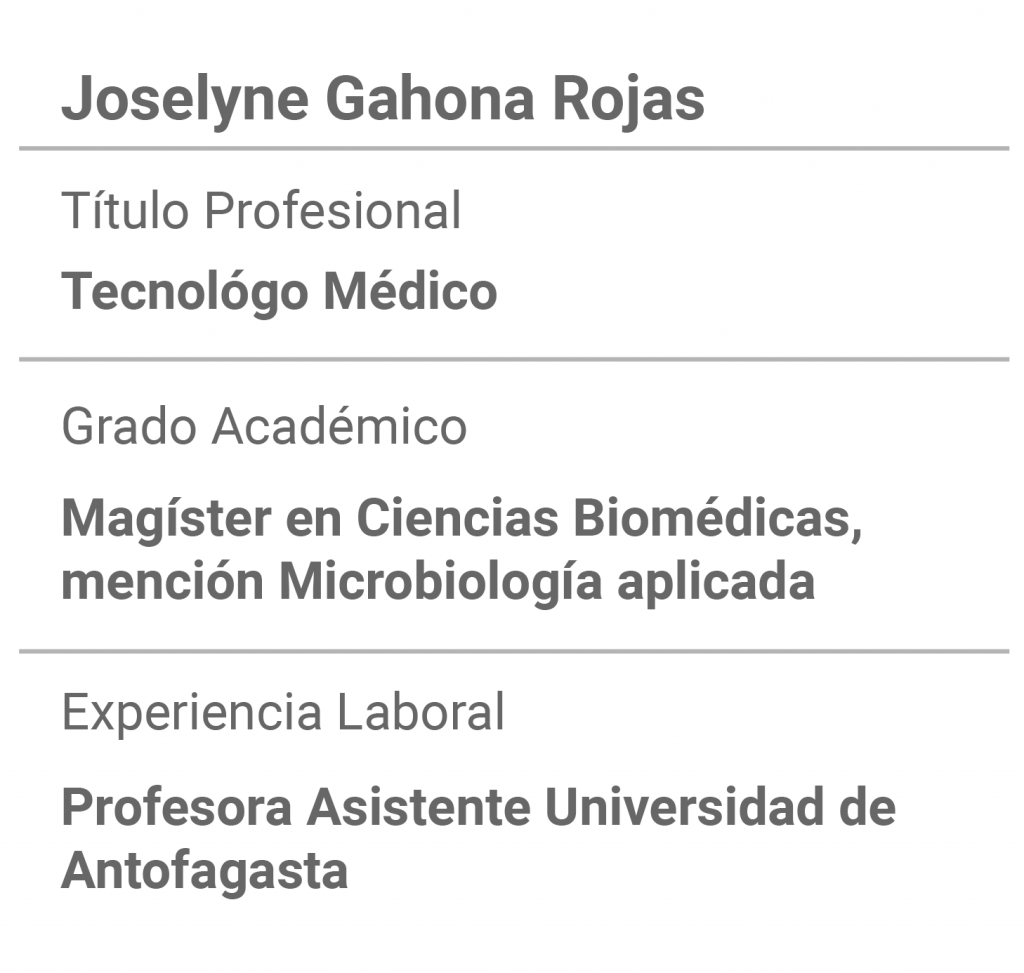Click the Profesora Asistente Universidad de line

tap(479, 807)
